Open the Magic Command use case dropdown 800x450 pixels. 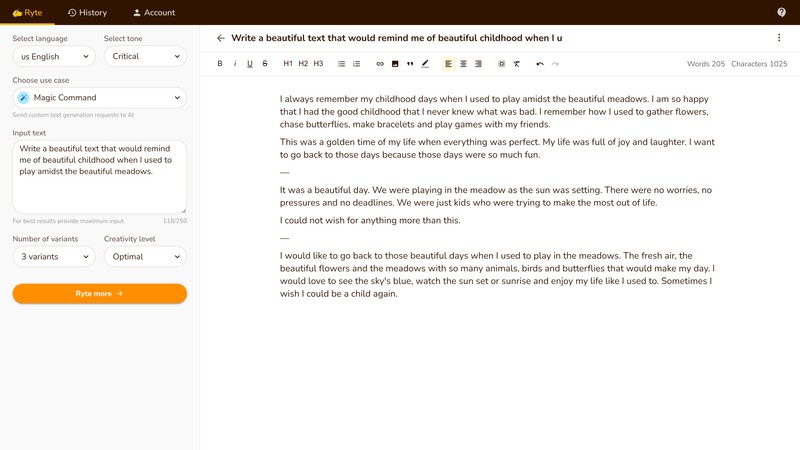point(99,98)
